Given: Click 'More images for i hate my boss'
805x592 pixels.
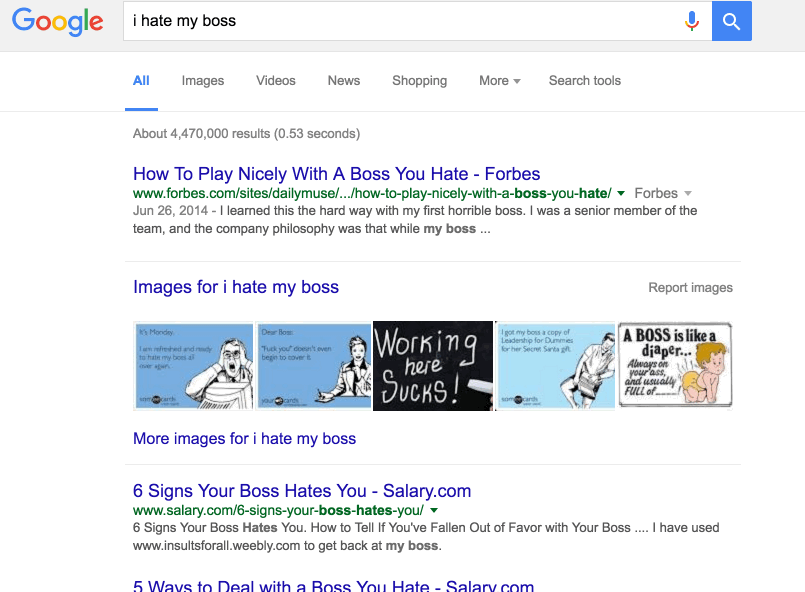Looking at the screenshot, I should tap(244, 438).
